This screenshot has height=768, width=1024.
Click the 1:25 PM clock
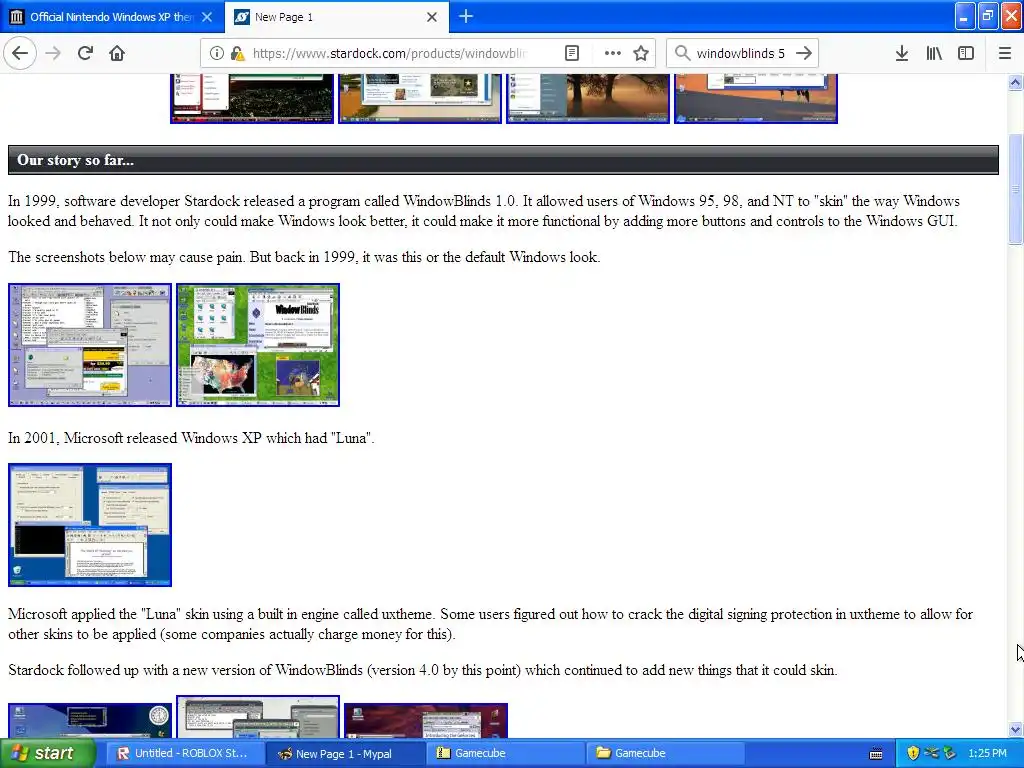click(987, 753)
